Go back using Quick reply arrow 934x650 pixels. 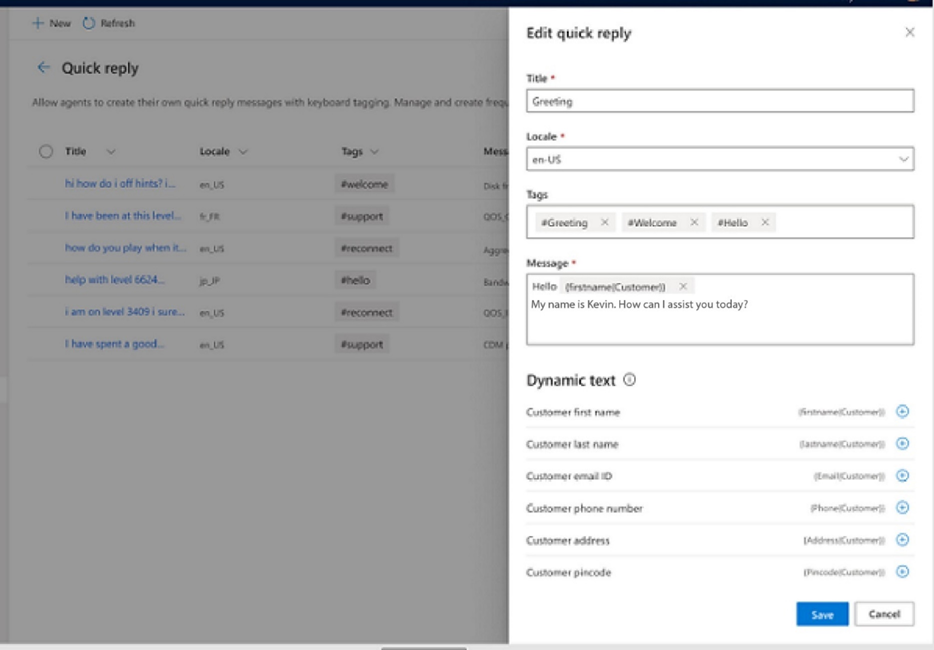(x=43, y=68)
